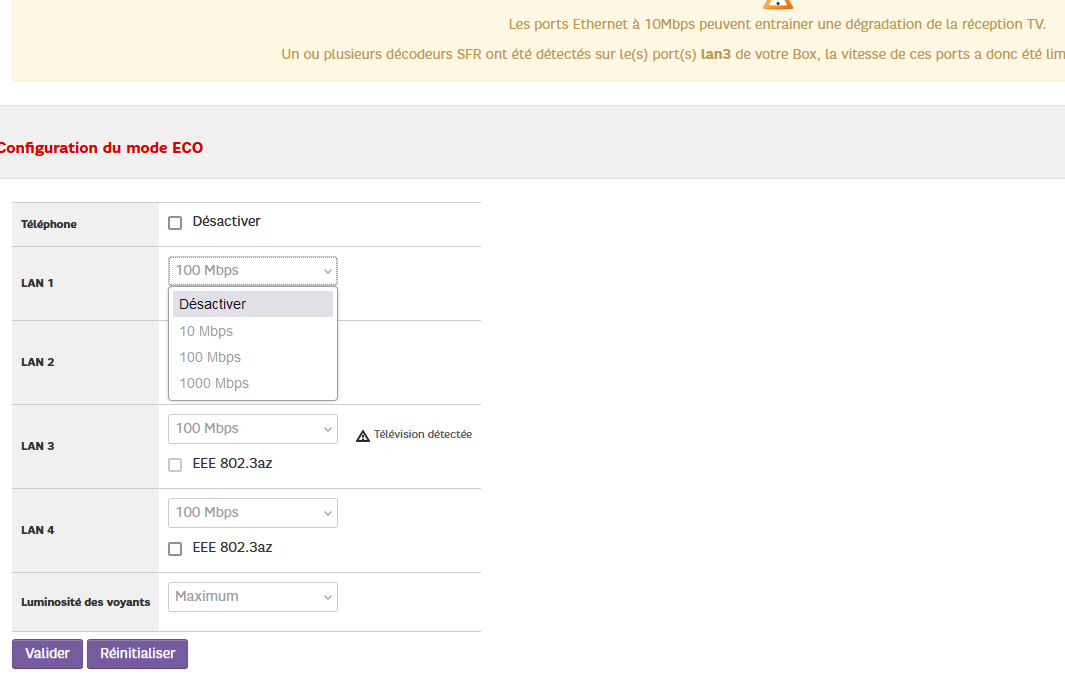Viewport: 1065px width, 675px height.
Task: Check the Téléphone Désactiver checkbox
Action: click(x=175, y=223)
